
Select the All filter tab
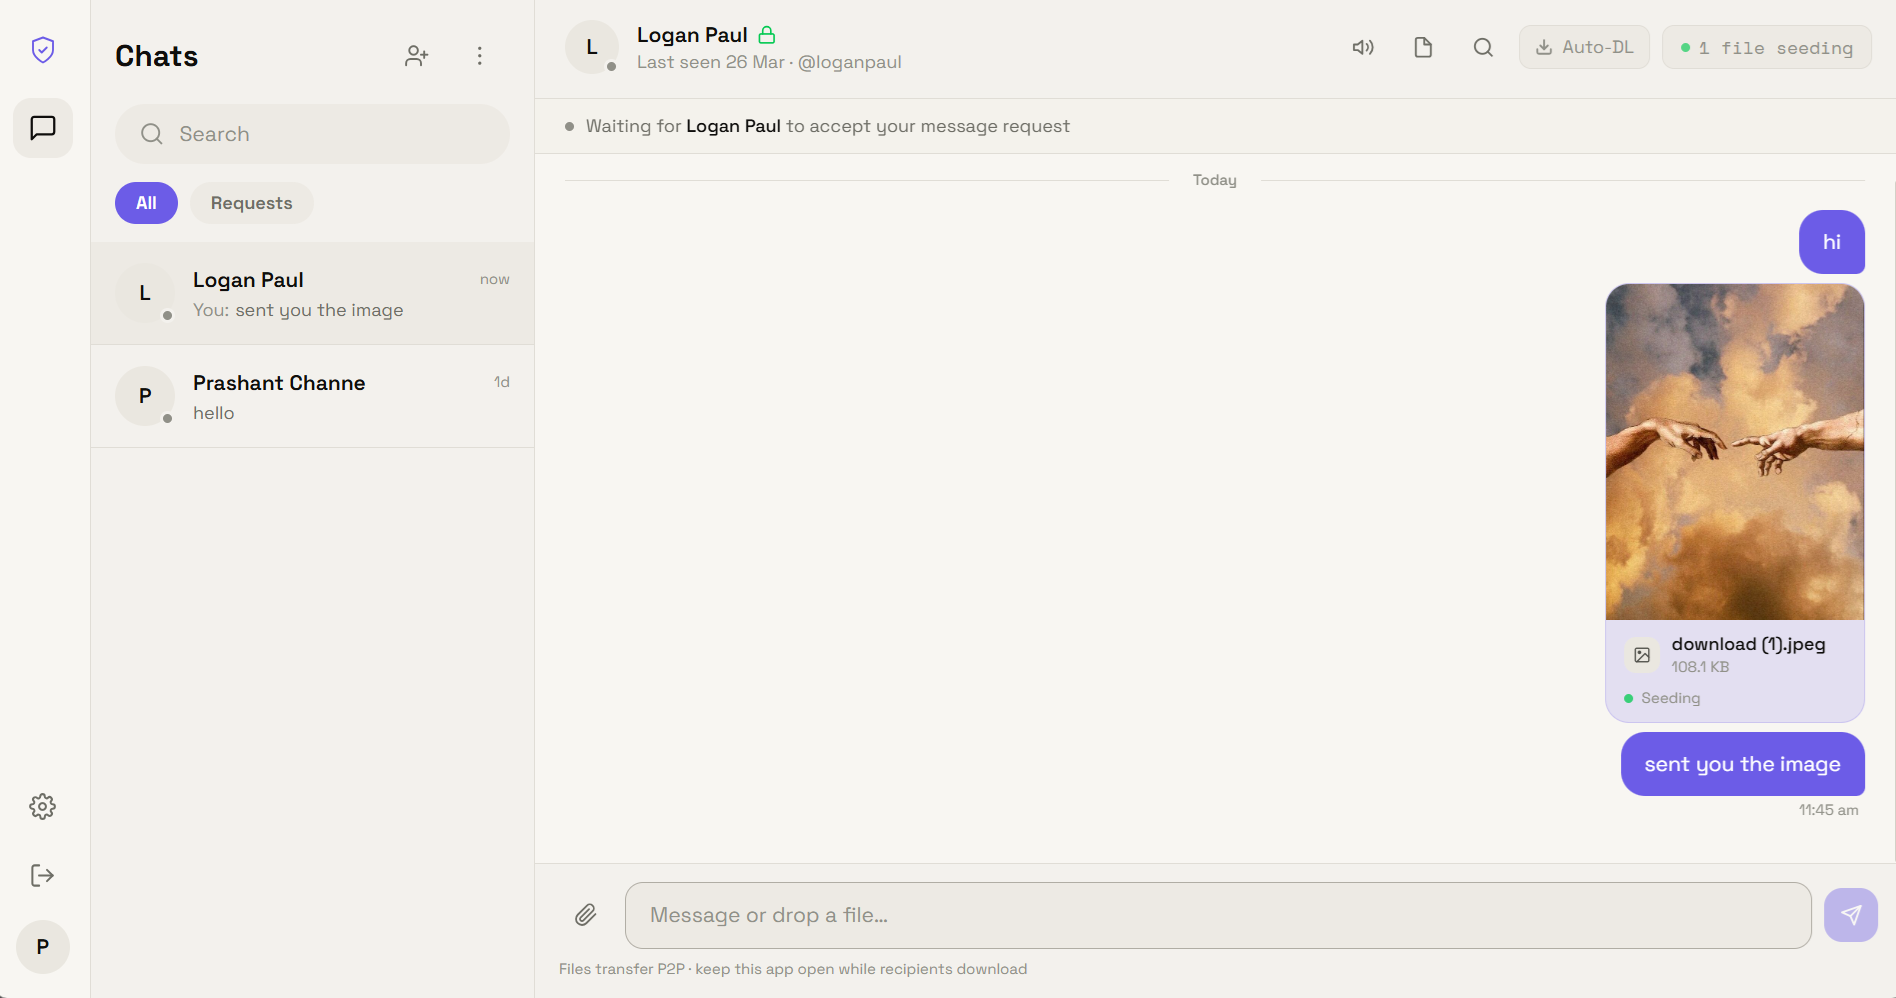146,203
